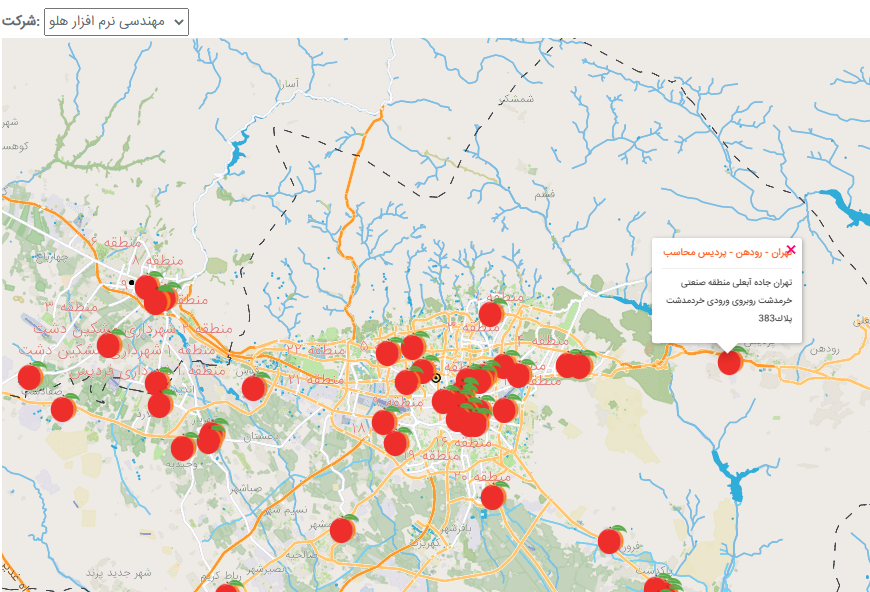Screen dimensions: 870x592
Task: Select the peach marker below منطقه ۲۰
Action: pyautogui.click(x=492, y=497)
